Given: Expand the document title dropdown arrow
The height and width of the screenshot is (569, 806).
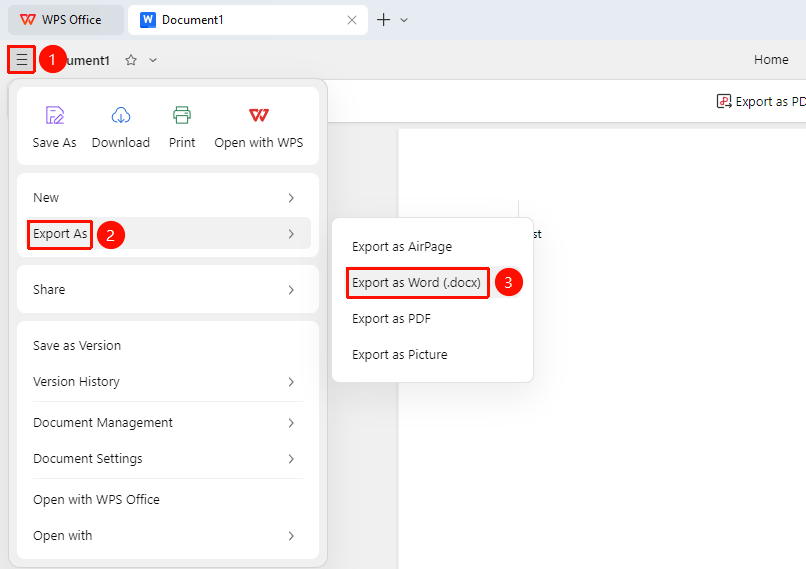Looking at the screenshot, I should pos(153,60).
